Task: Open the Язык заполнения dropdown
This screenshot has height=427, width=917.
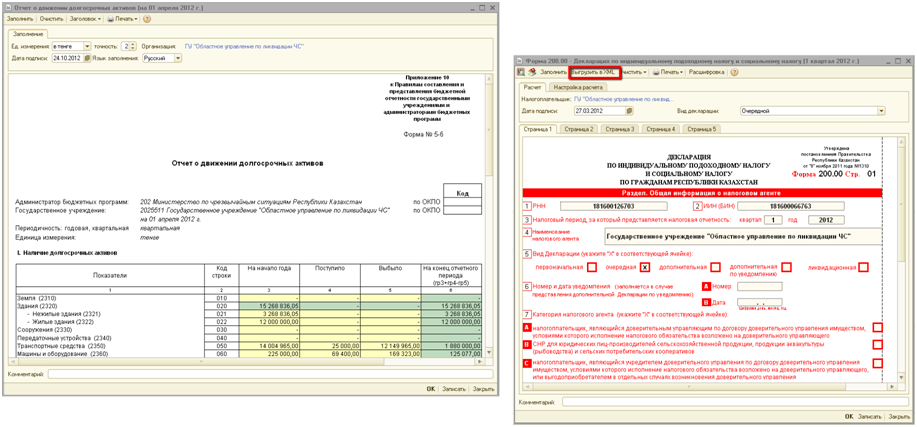Action: tap(178, 58)
